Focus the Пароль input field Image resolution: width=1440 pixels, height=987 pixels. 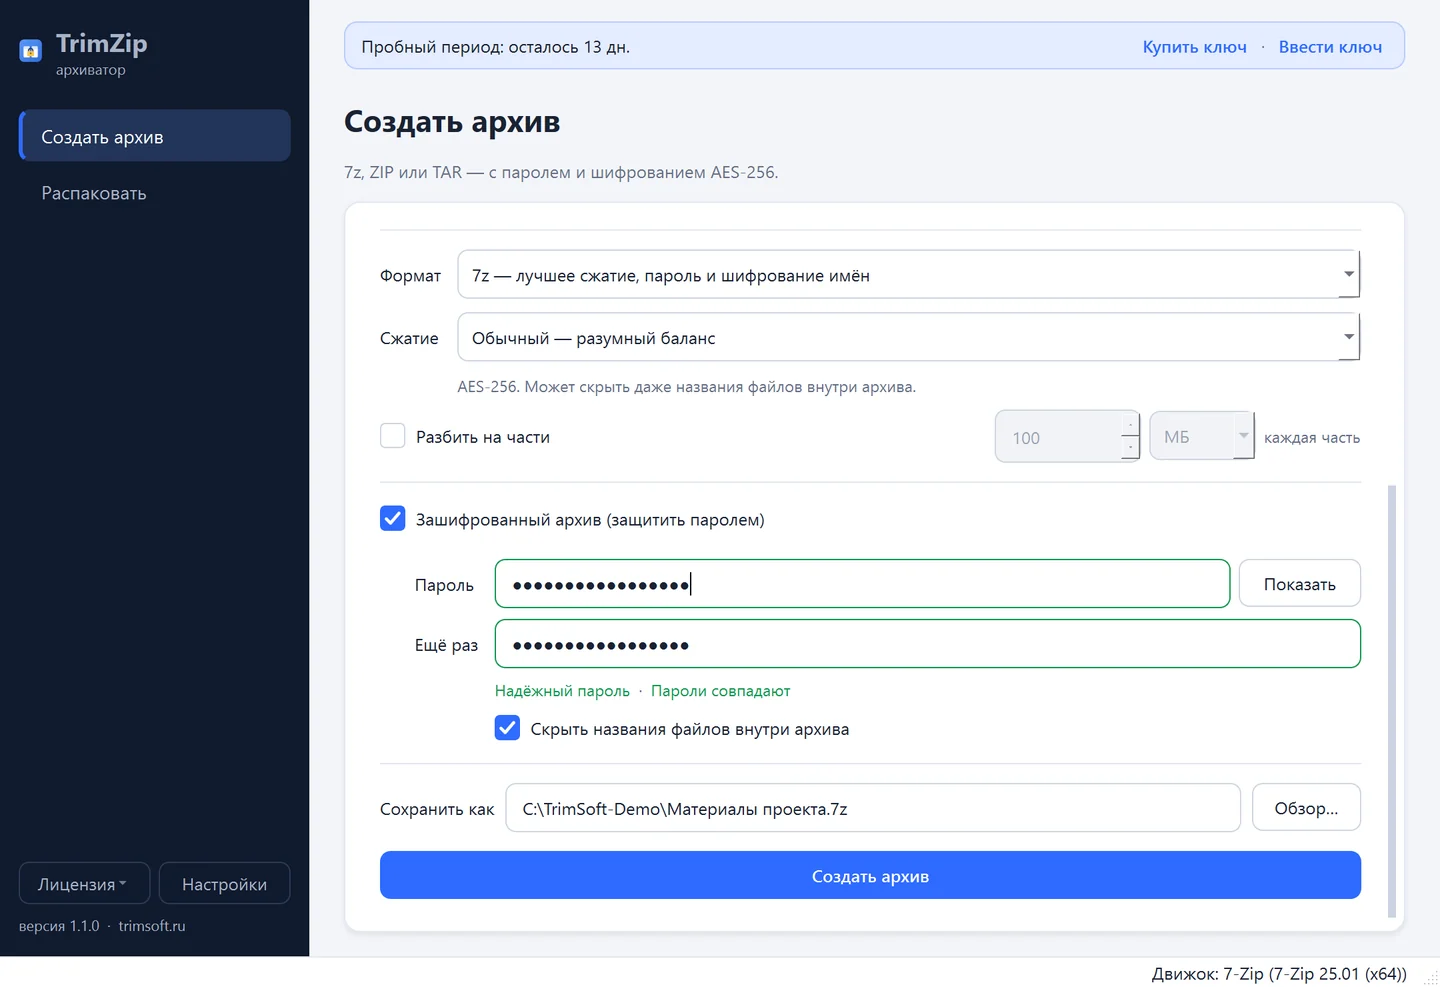[x=862, y=584]
